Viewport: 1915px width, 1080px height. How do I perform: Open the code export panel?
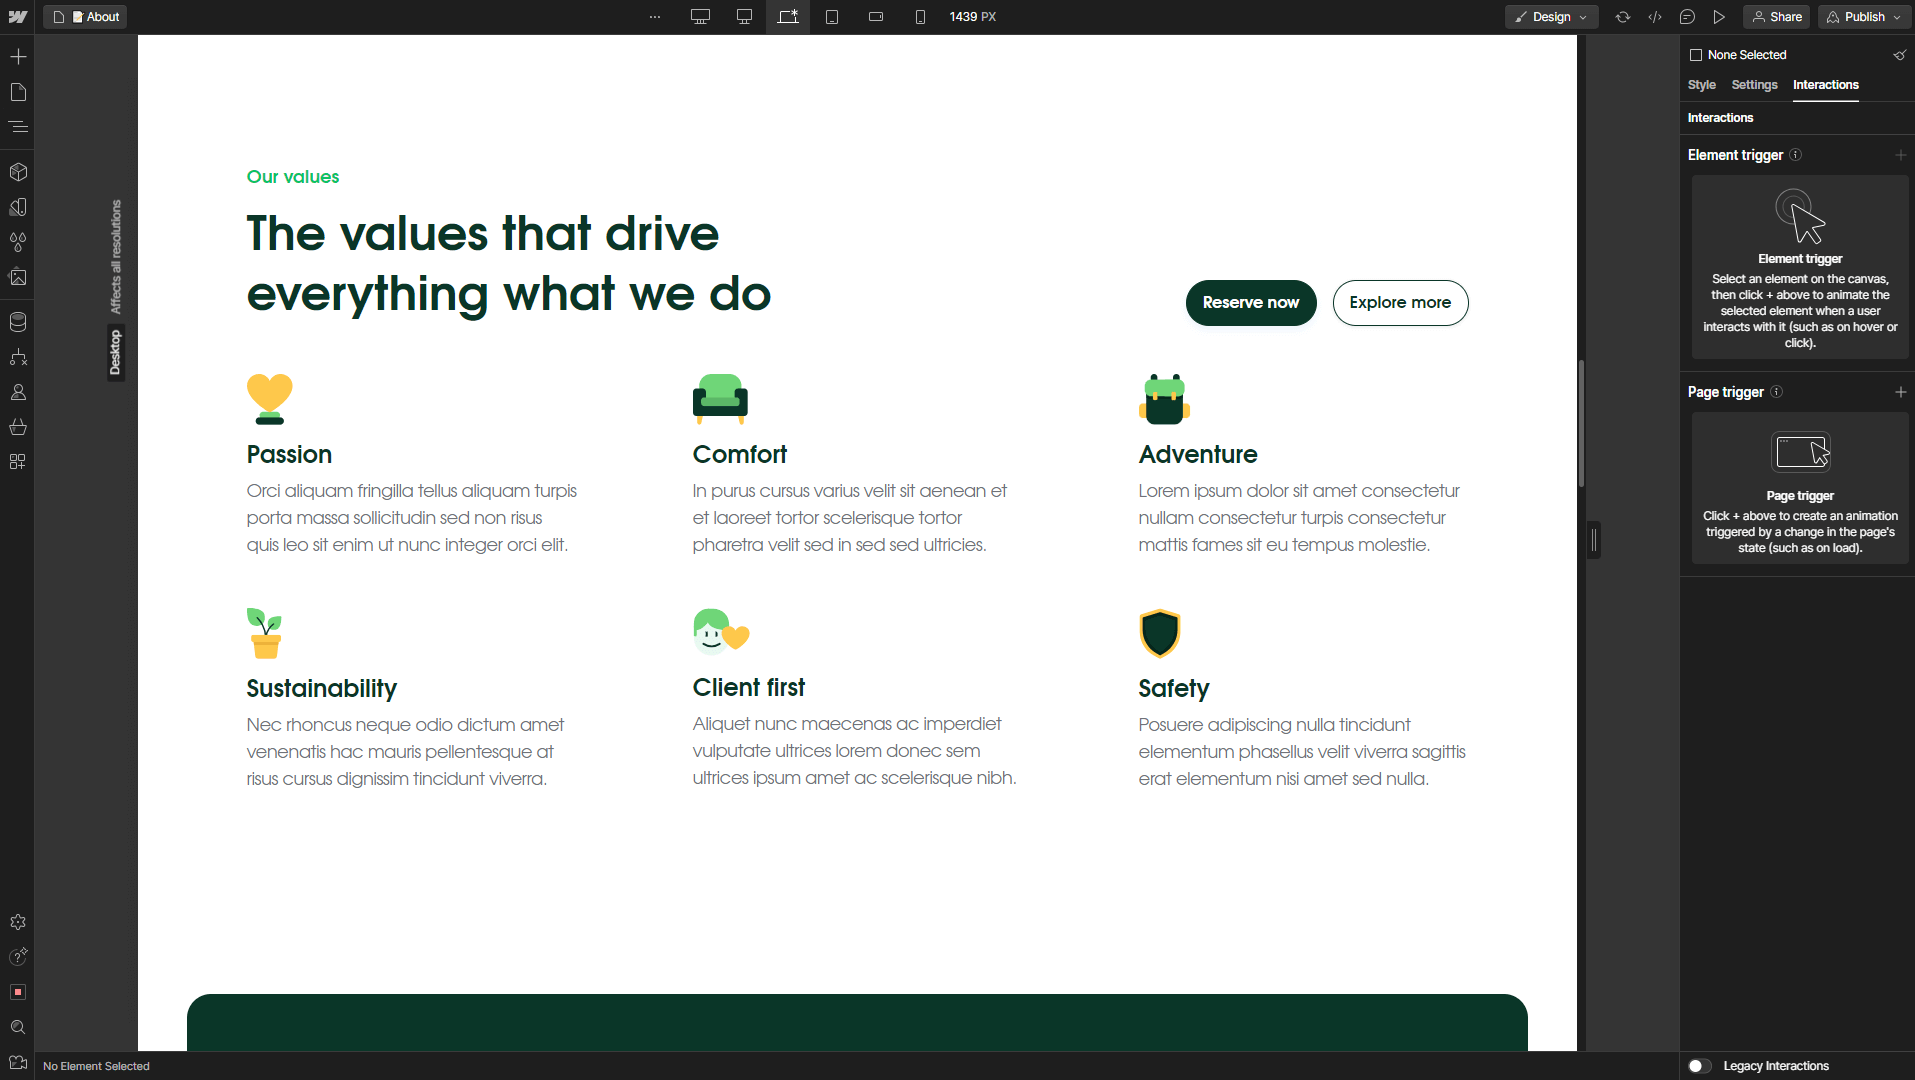[x=1655, y=17]
